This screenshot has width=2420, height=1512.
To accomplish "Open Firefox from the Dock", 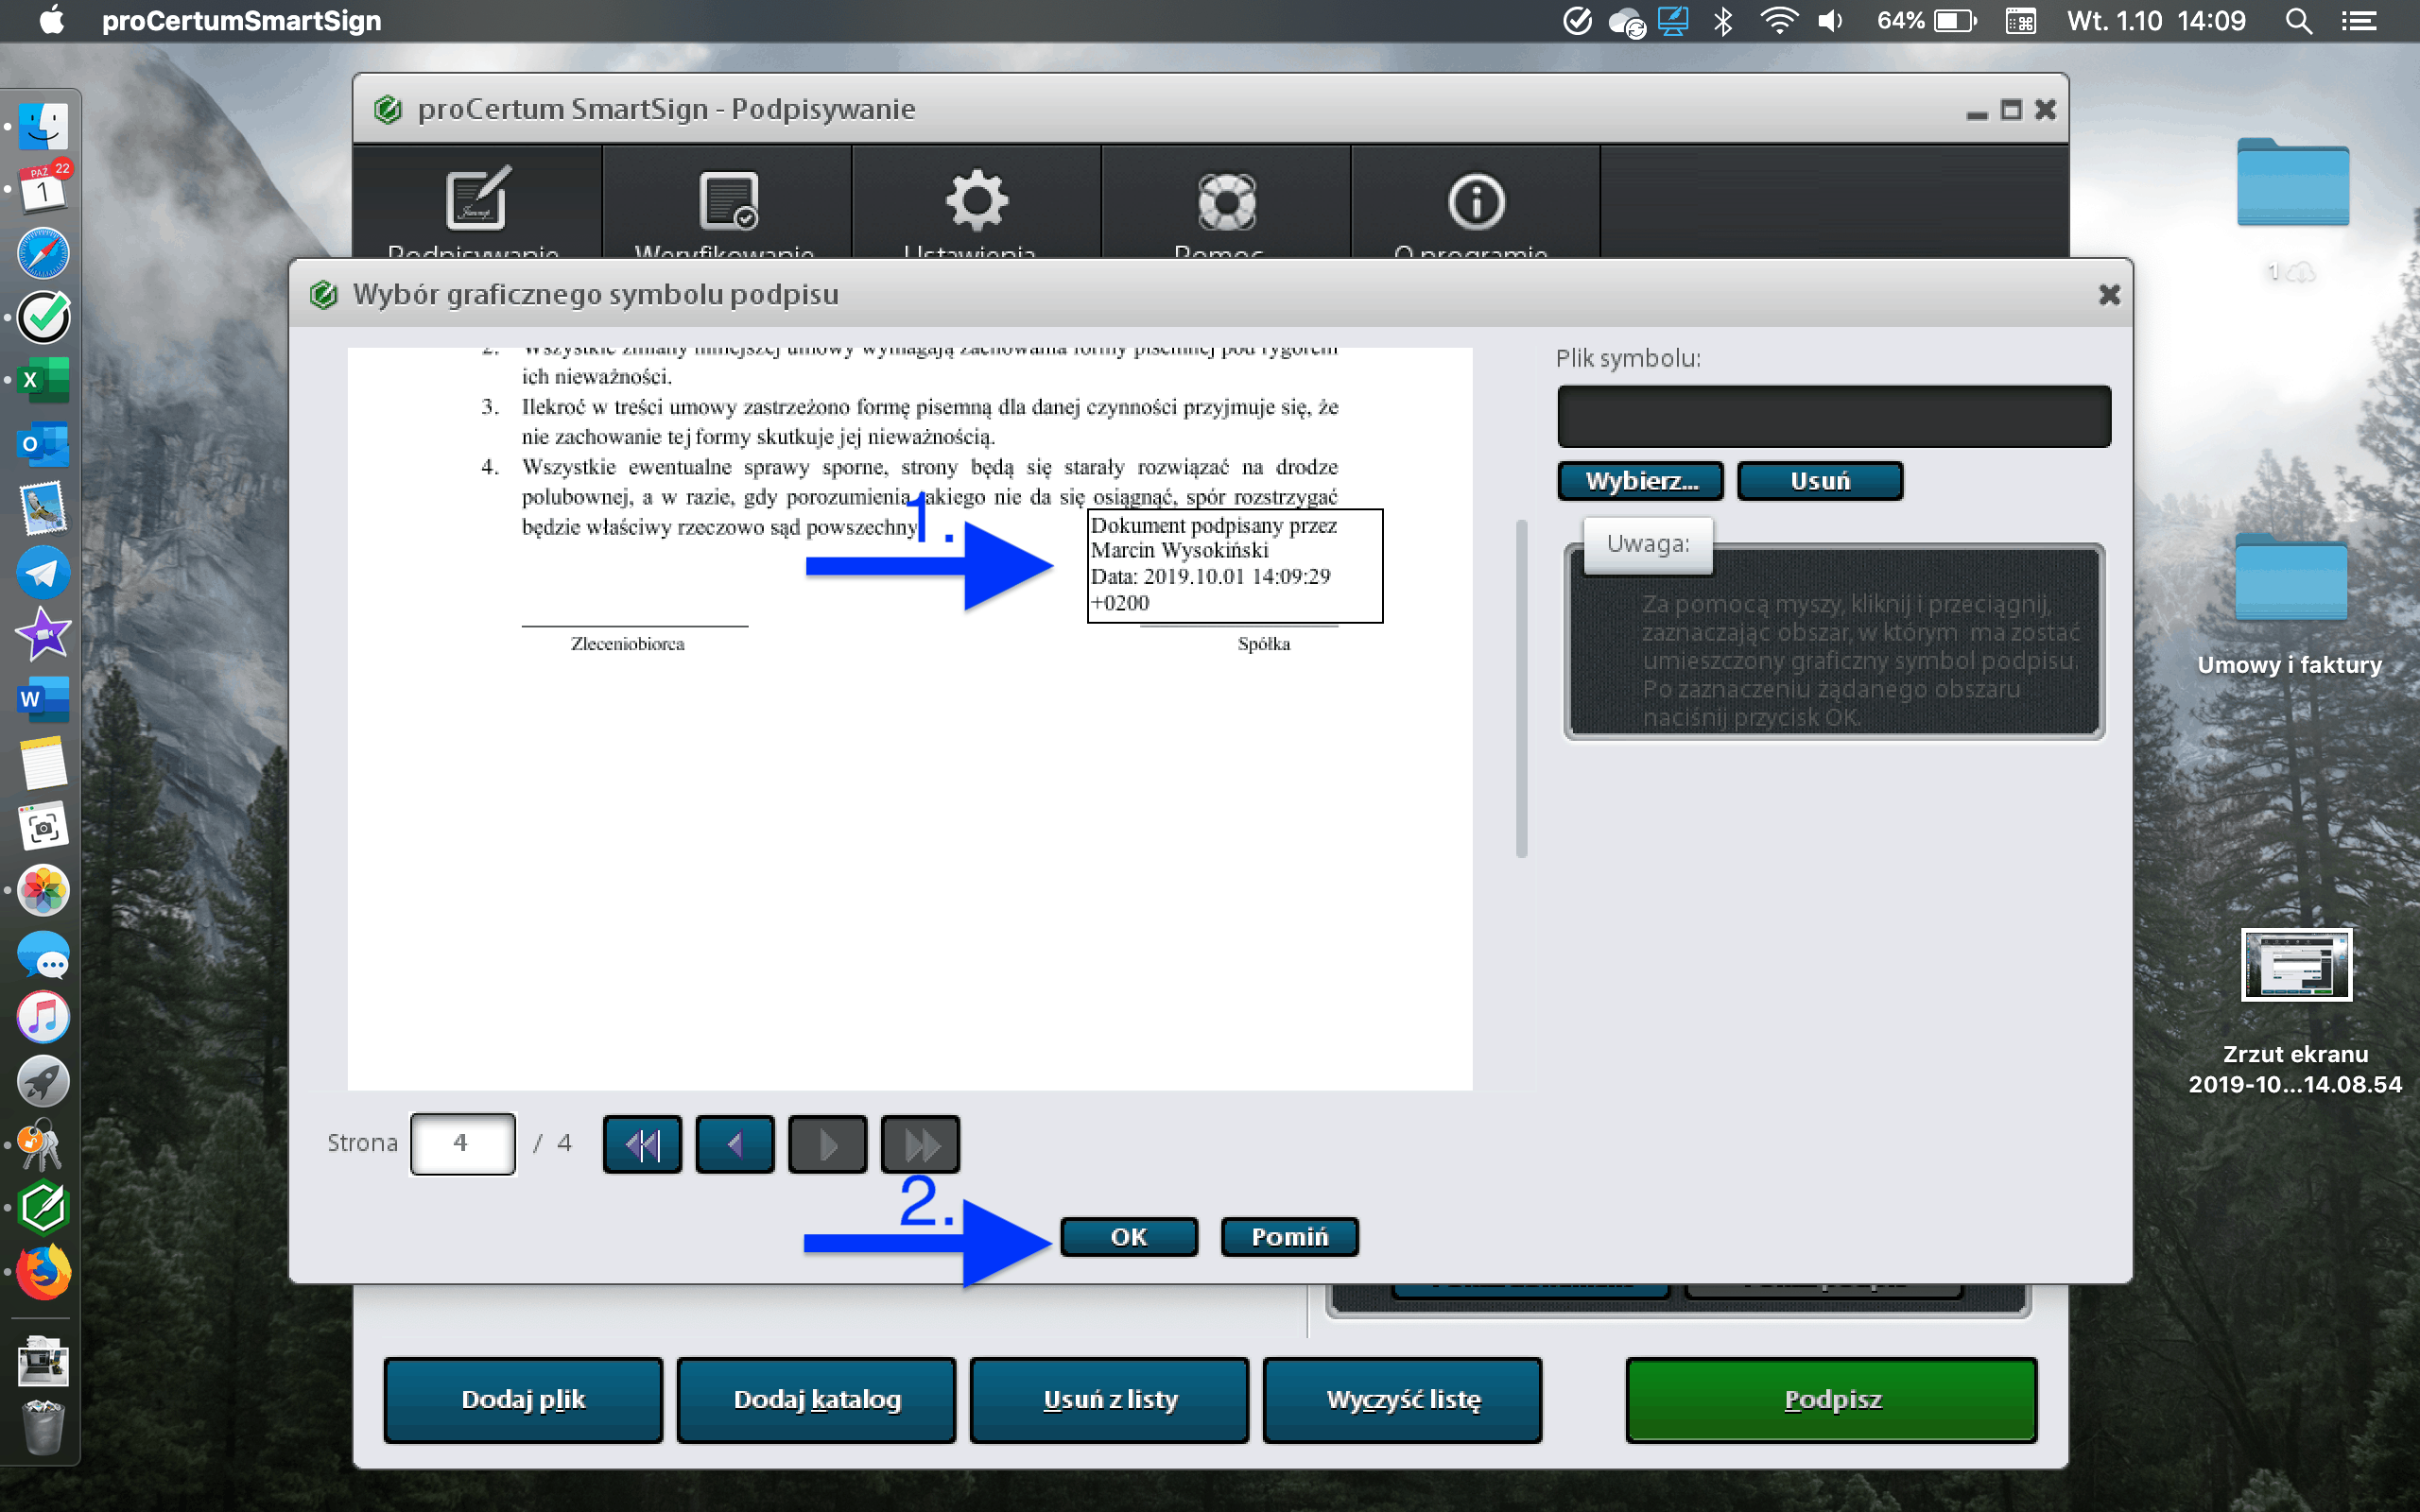I will pos(43,1272).
